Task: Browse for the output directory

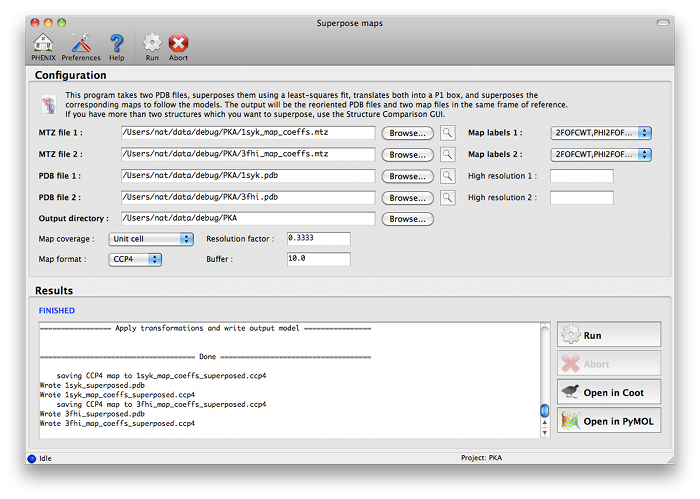Action: pyautogui.click(x=407, y=219)
